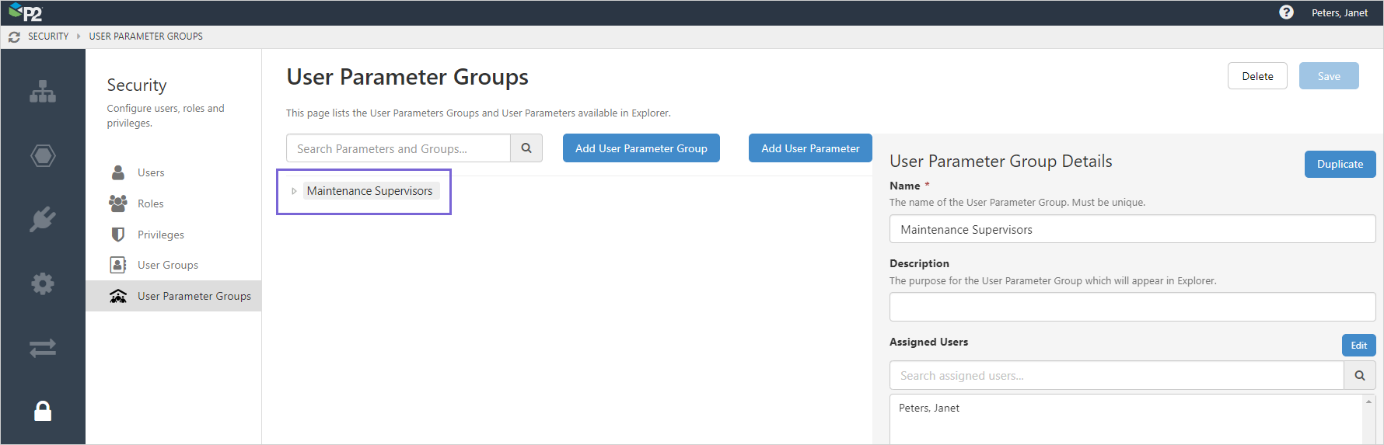Open Users in Security menu
This screenshot has width=1384, height=445.
[x=150, y=173]
